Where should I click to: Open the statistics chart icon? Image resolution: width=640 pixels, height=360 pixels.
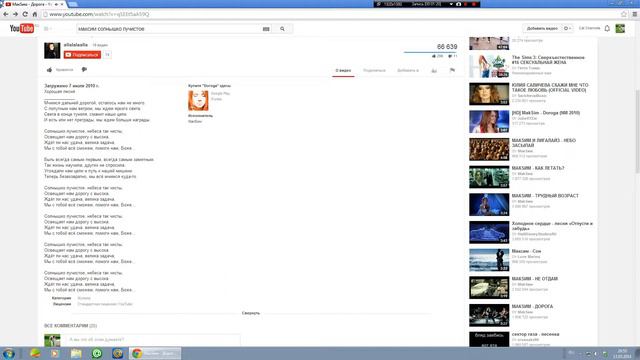[434, 71]
